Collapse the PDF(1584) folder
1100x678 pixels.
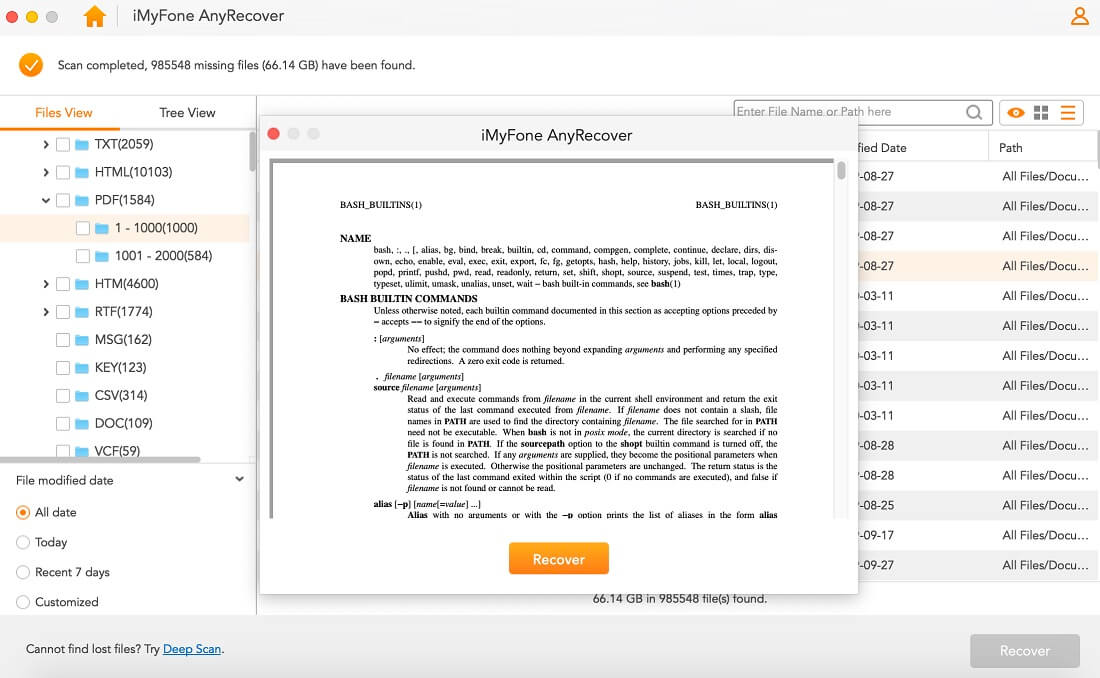pyautogui.click(x=45, y=199)
